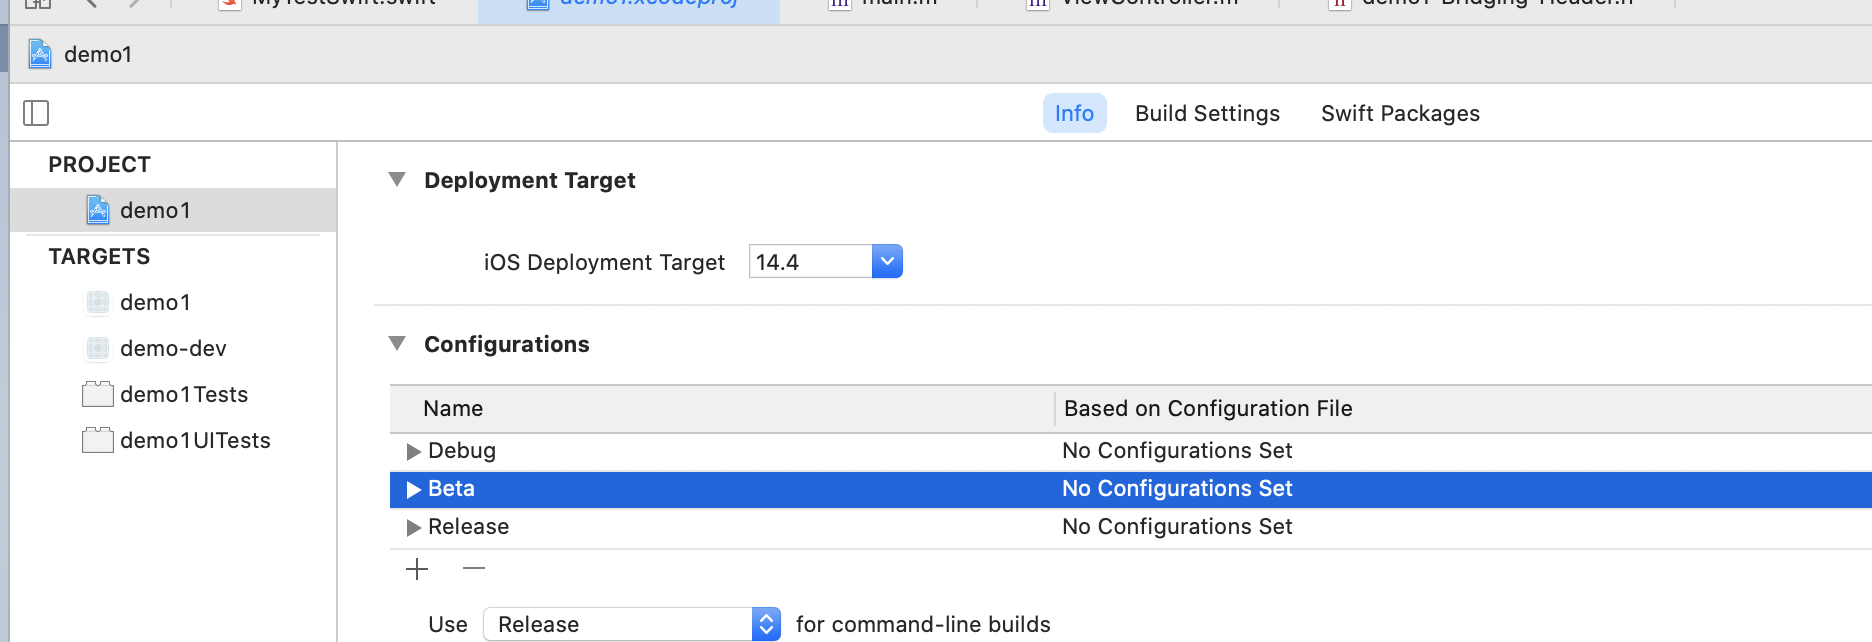Switch to the Build Settings tab
Screen dimensions: 1872x642
point(1207,113)
